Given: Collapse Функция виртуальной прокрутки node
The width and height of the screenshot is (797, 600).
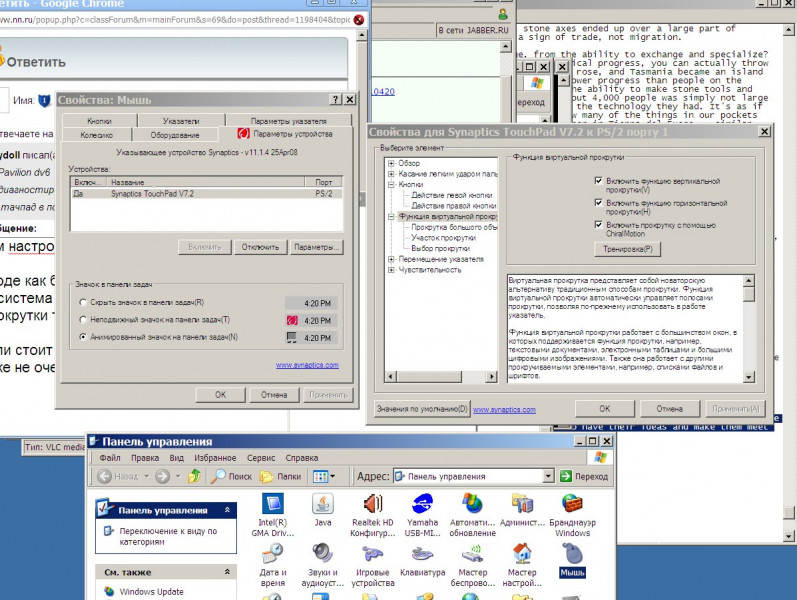Looking at the screenshot, I should (391, 217).
